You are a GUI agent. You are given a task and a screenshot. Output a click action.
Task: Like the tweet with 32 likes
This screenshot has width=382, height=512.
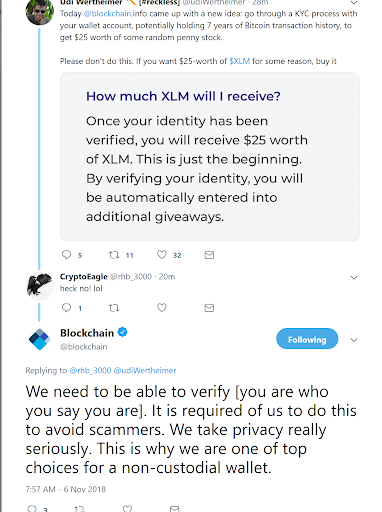click(x=162, y=255)
